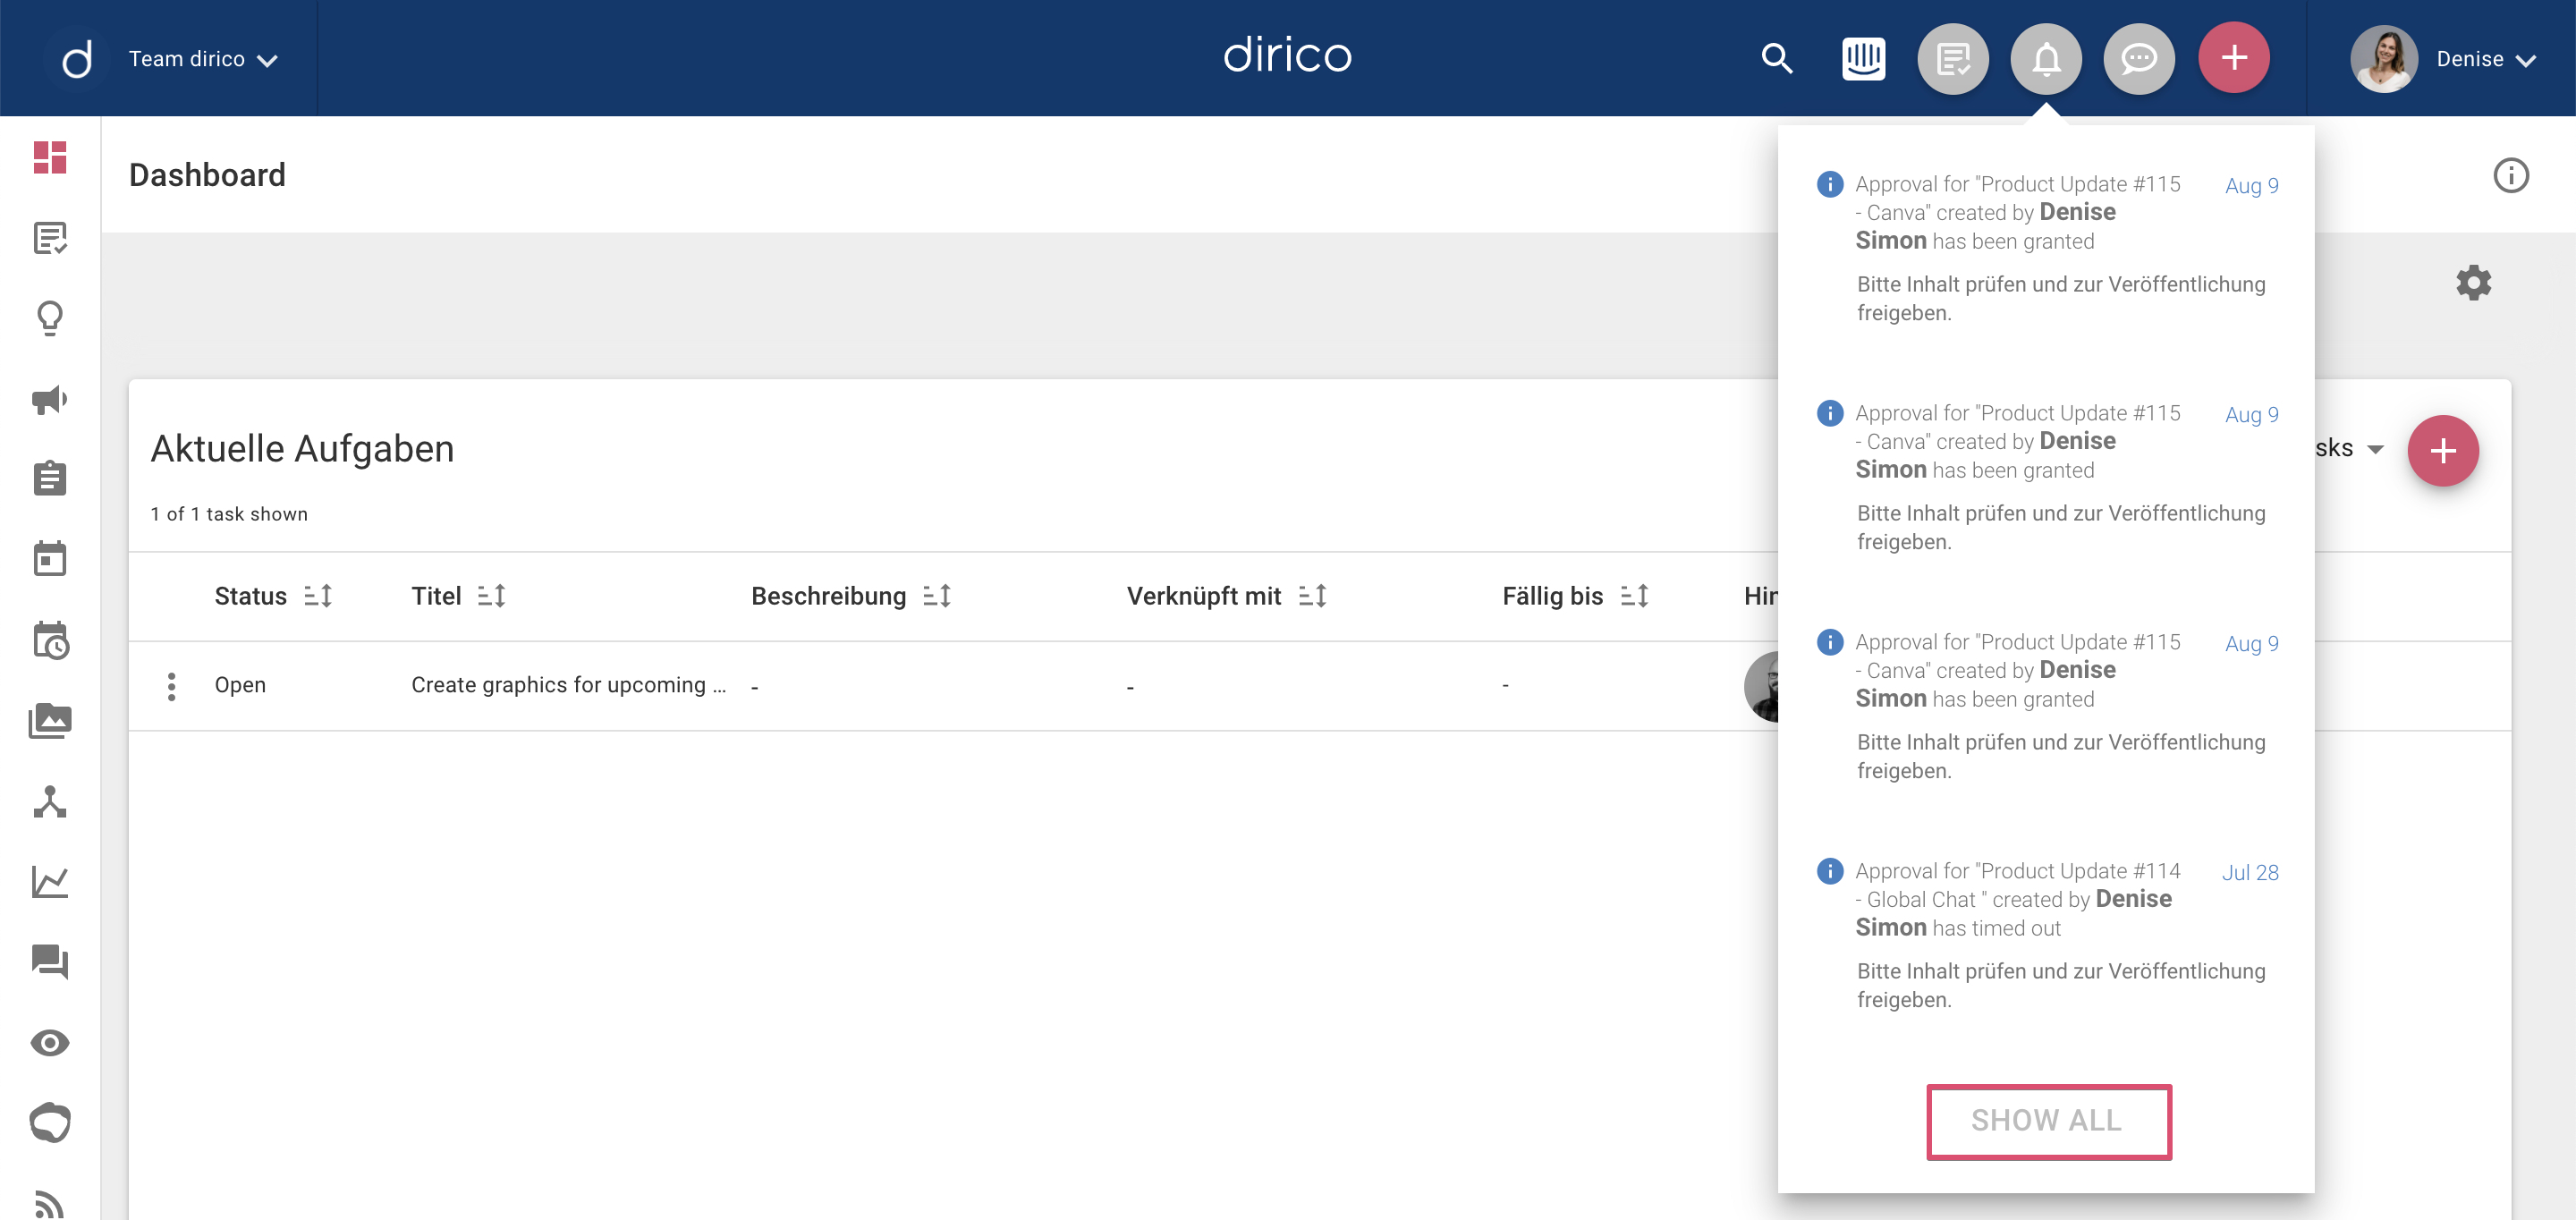Open dashboard settings gear icon
Viewport: 2576px width, 1220px height.
2473,282
